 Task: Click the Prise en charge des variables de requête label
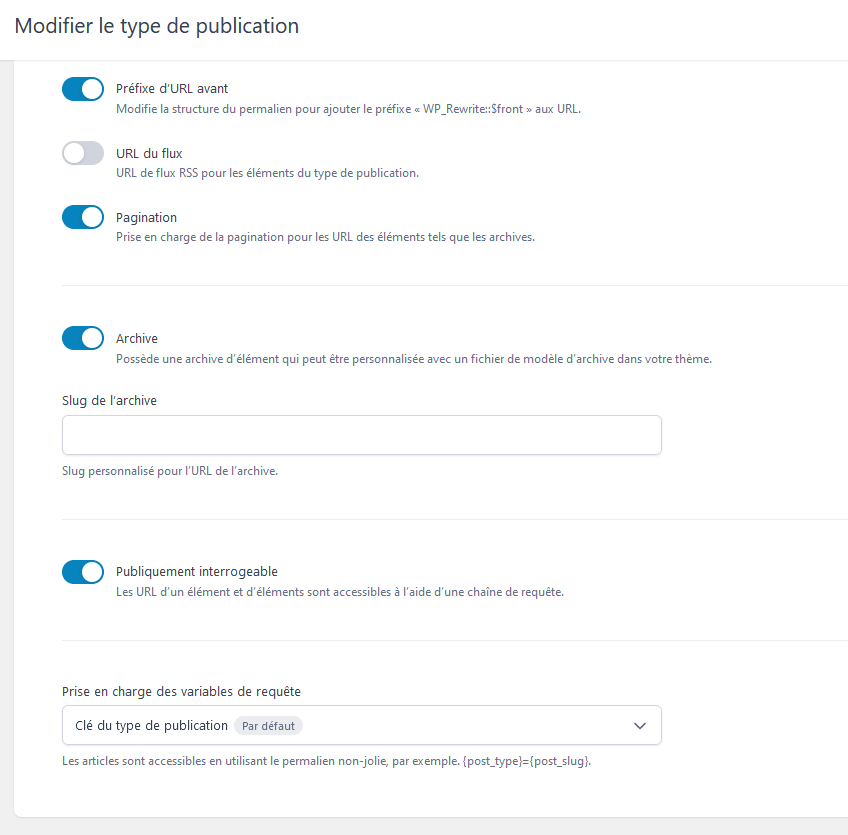[x=181, y=692]
